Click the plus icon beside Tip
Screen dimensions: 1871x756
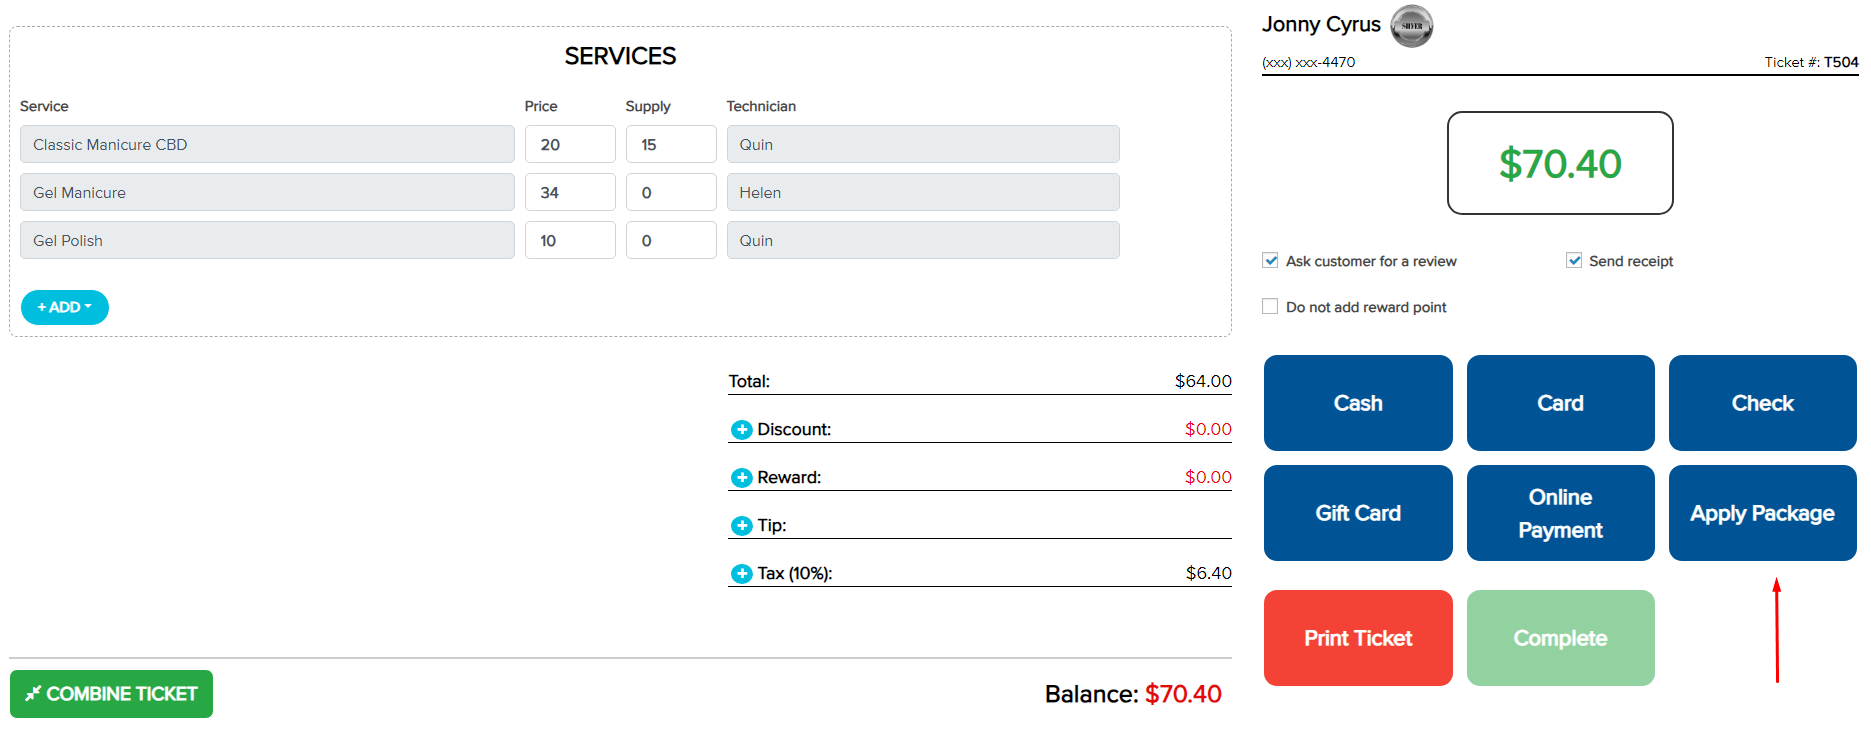[741, 526]
